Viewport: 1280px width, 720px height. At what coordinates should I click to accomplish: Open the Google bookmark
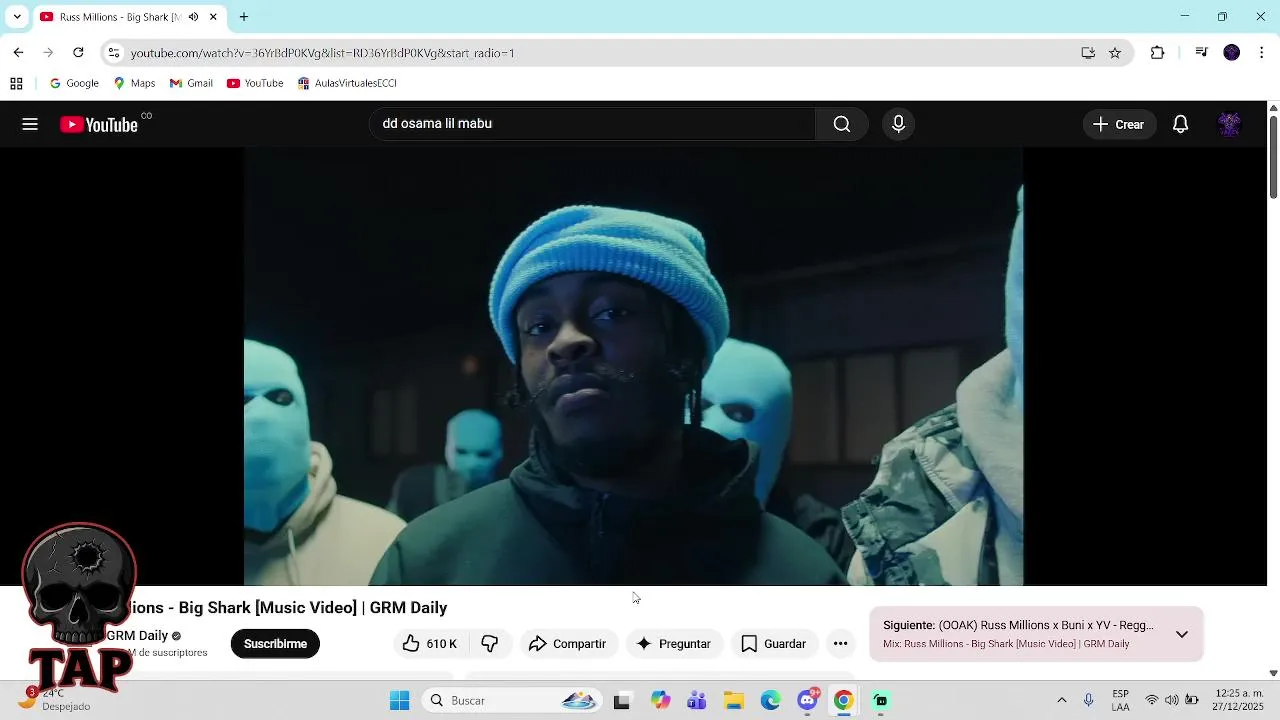(x=74, y=83)
